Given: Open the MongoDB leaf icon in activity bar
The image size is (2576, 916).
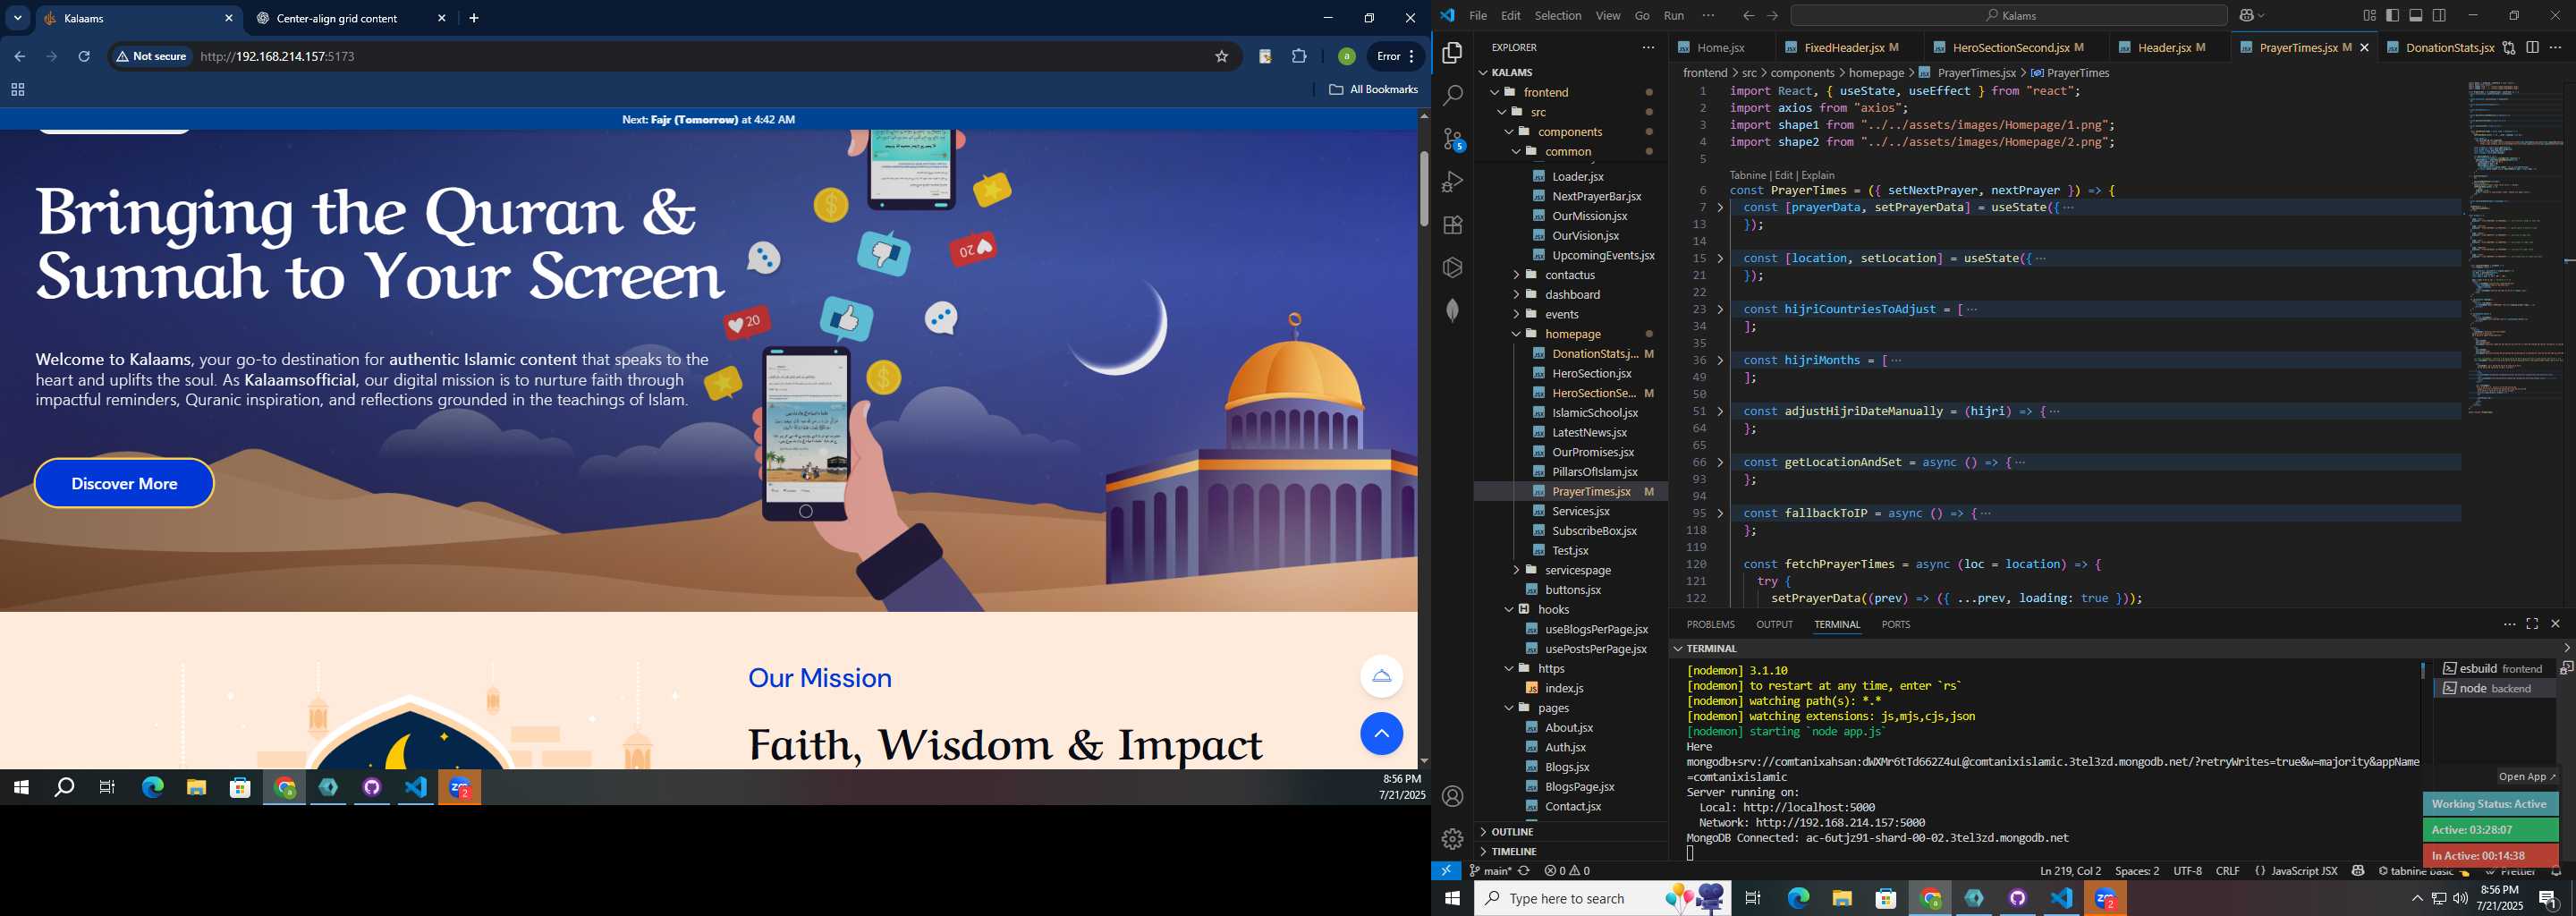Looking at the screenshot, I should coord(1453,310).
